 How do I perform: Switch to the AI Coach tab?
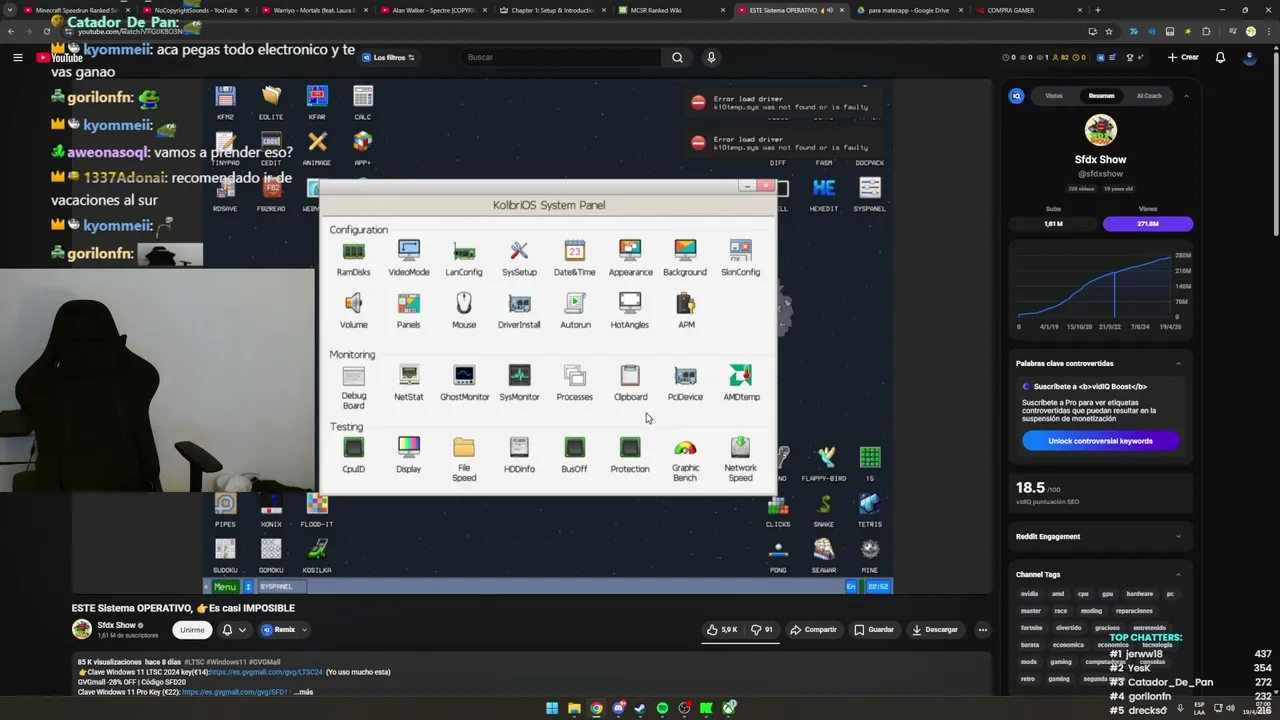[1149, 96]
